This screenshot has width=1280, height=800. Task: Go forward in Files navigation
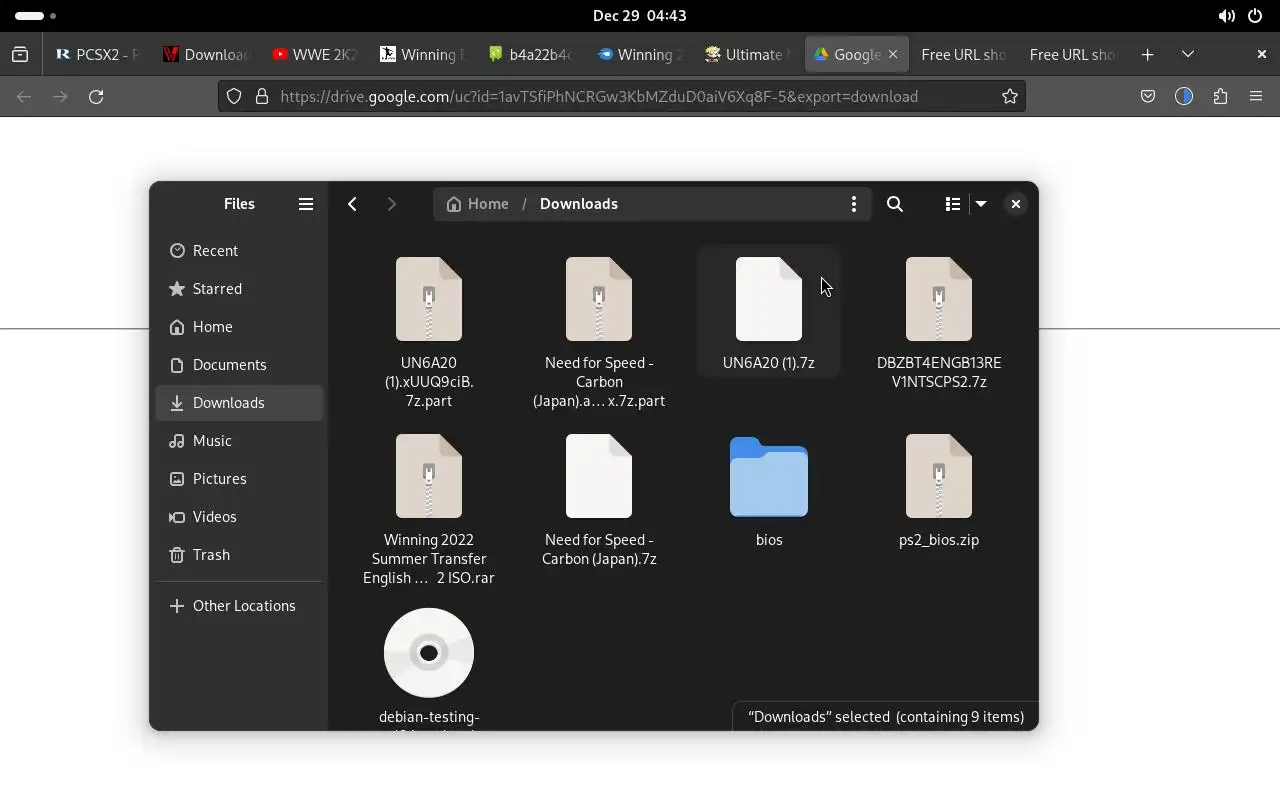tap(391, 204)
